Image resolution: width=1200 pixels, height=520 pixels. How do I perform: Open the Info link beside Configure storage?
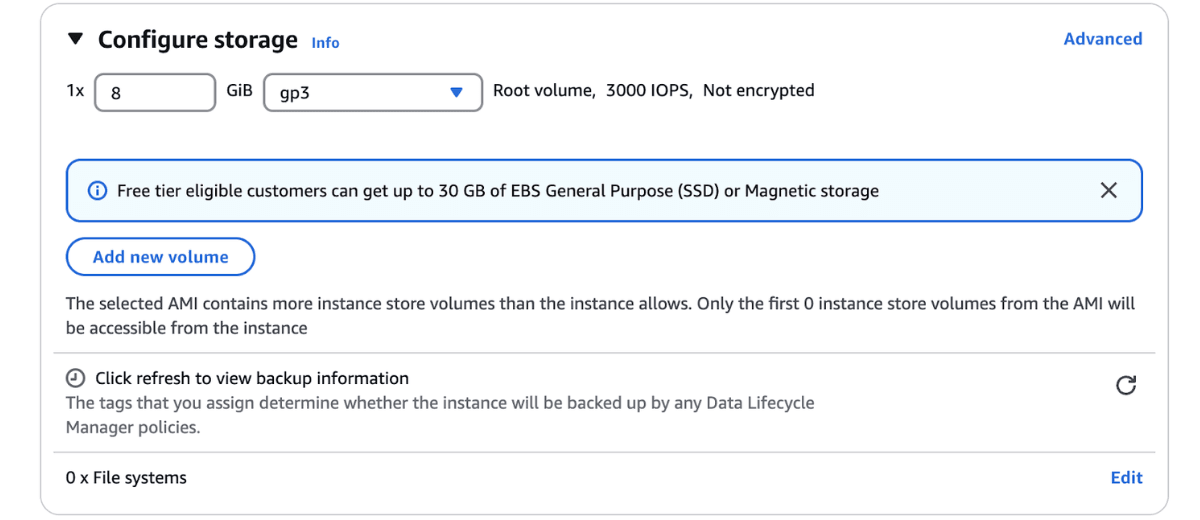(x=325, y=42)
